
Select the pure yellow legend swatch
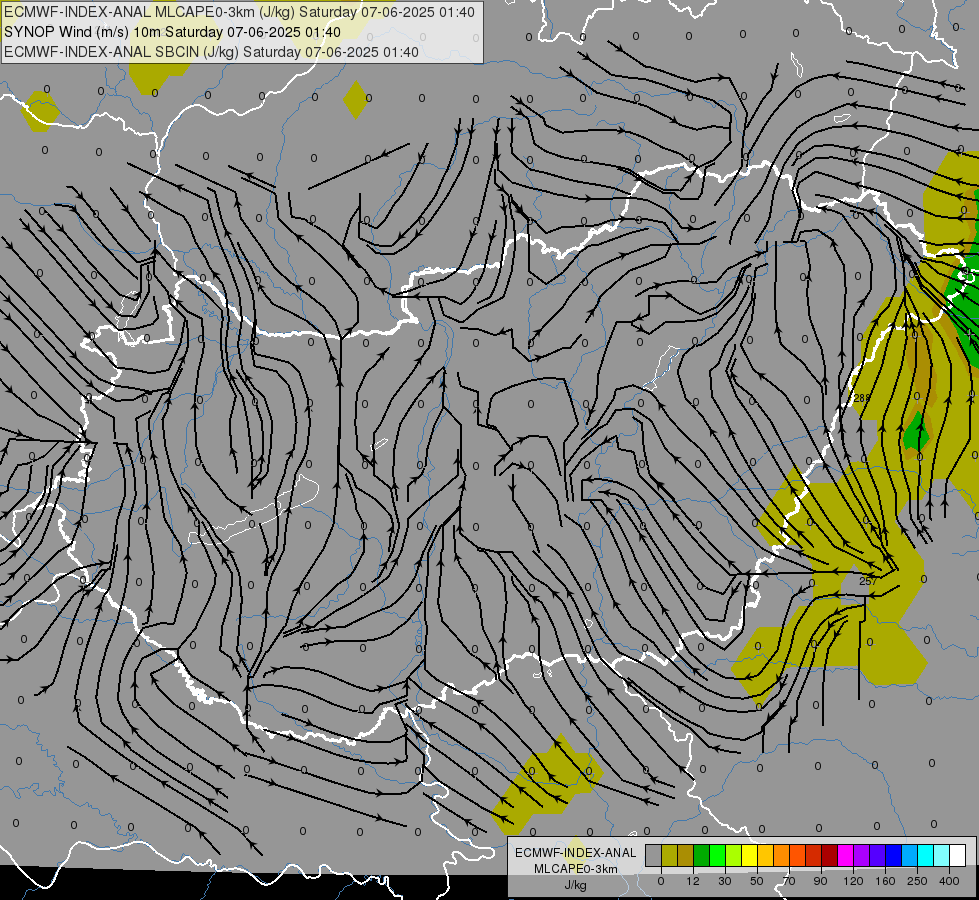coord(749,855)
